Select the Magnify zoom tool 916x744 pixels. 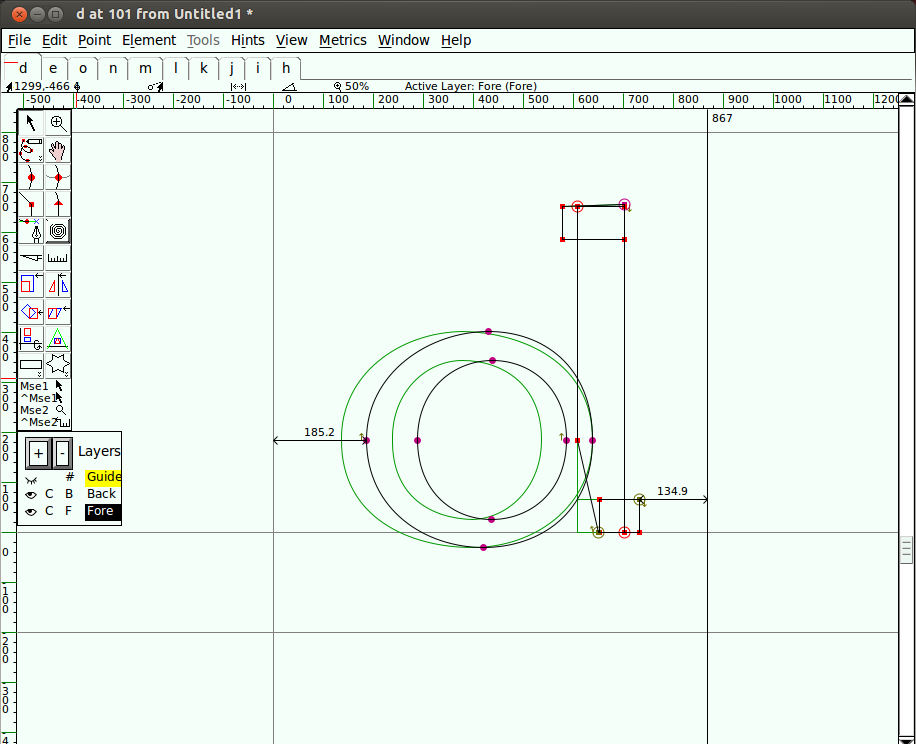pyautogui.click(x=58, y=124)
